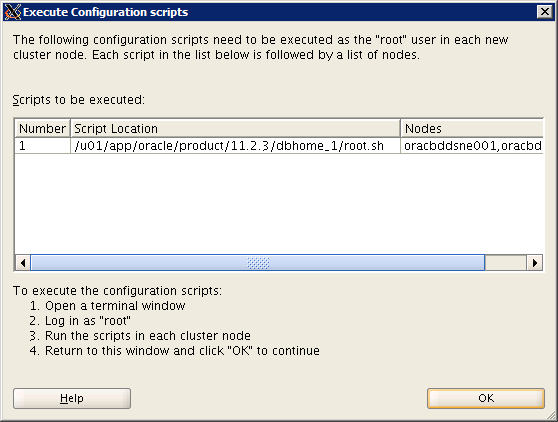This screenshot has height=422, width=558.
Task: Click the X11 window icon in title bar
Action: click(x=13, y=12)
